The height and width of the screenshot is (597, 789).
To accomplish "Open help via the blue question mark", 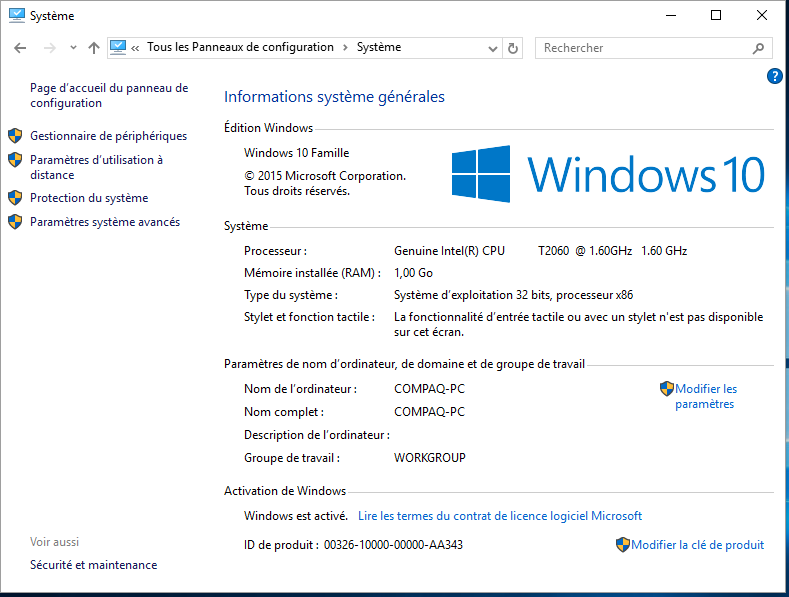I will [774, 76].
